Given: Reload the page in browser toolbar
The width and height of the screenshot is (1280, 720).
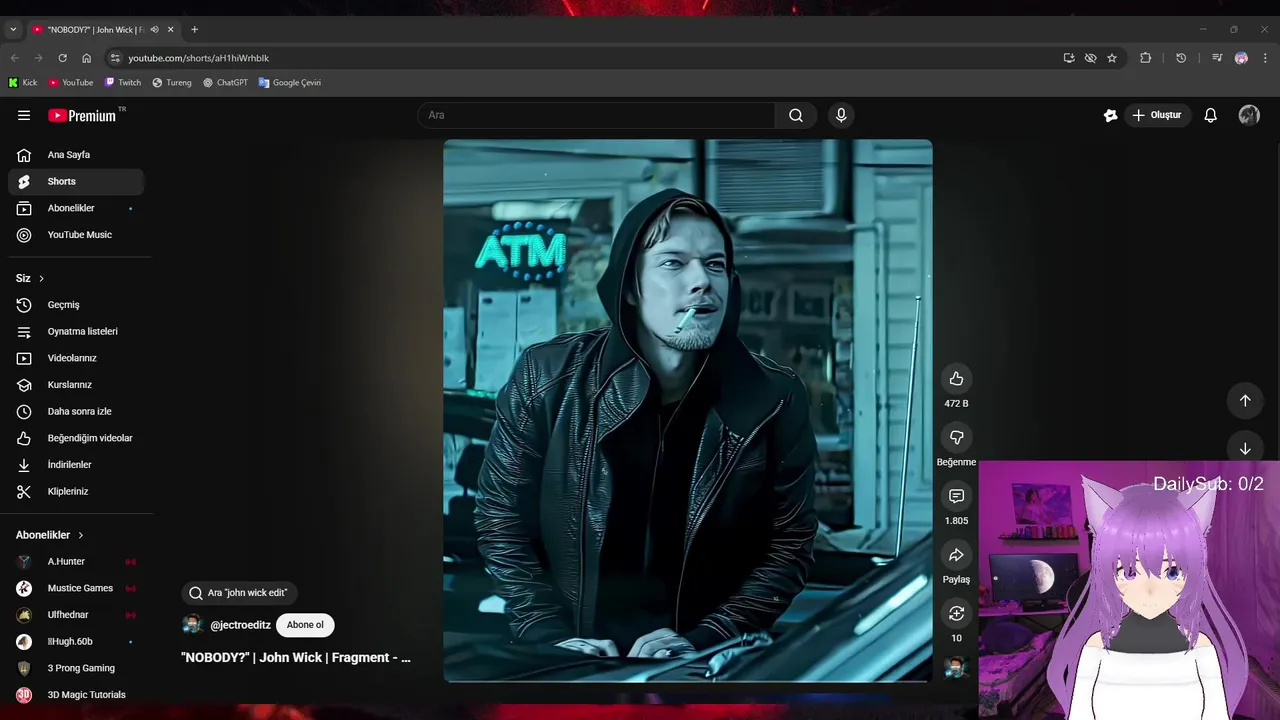Looking at the screenshot, I should coord(62,58).
